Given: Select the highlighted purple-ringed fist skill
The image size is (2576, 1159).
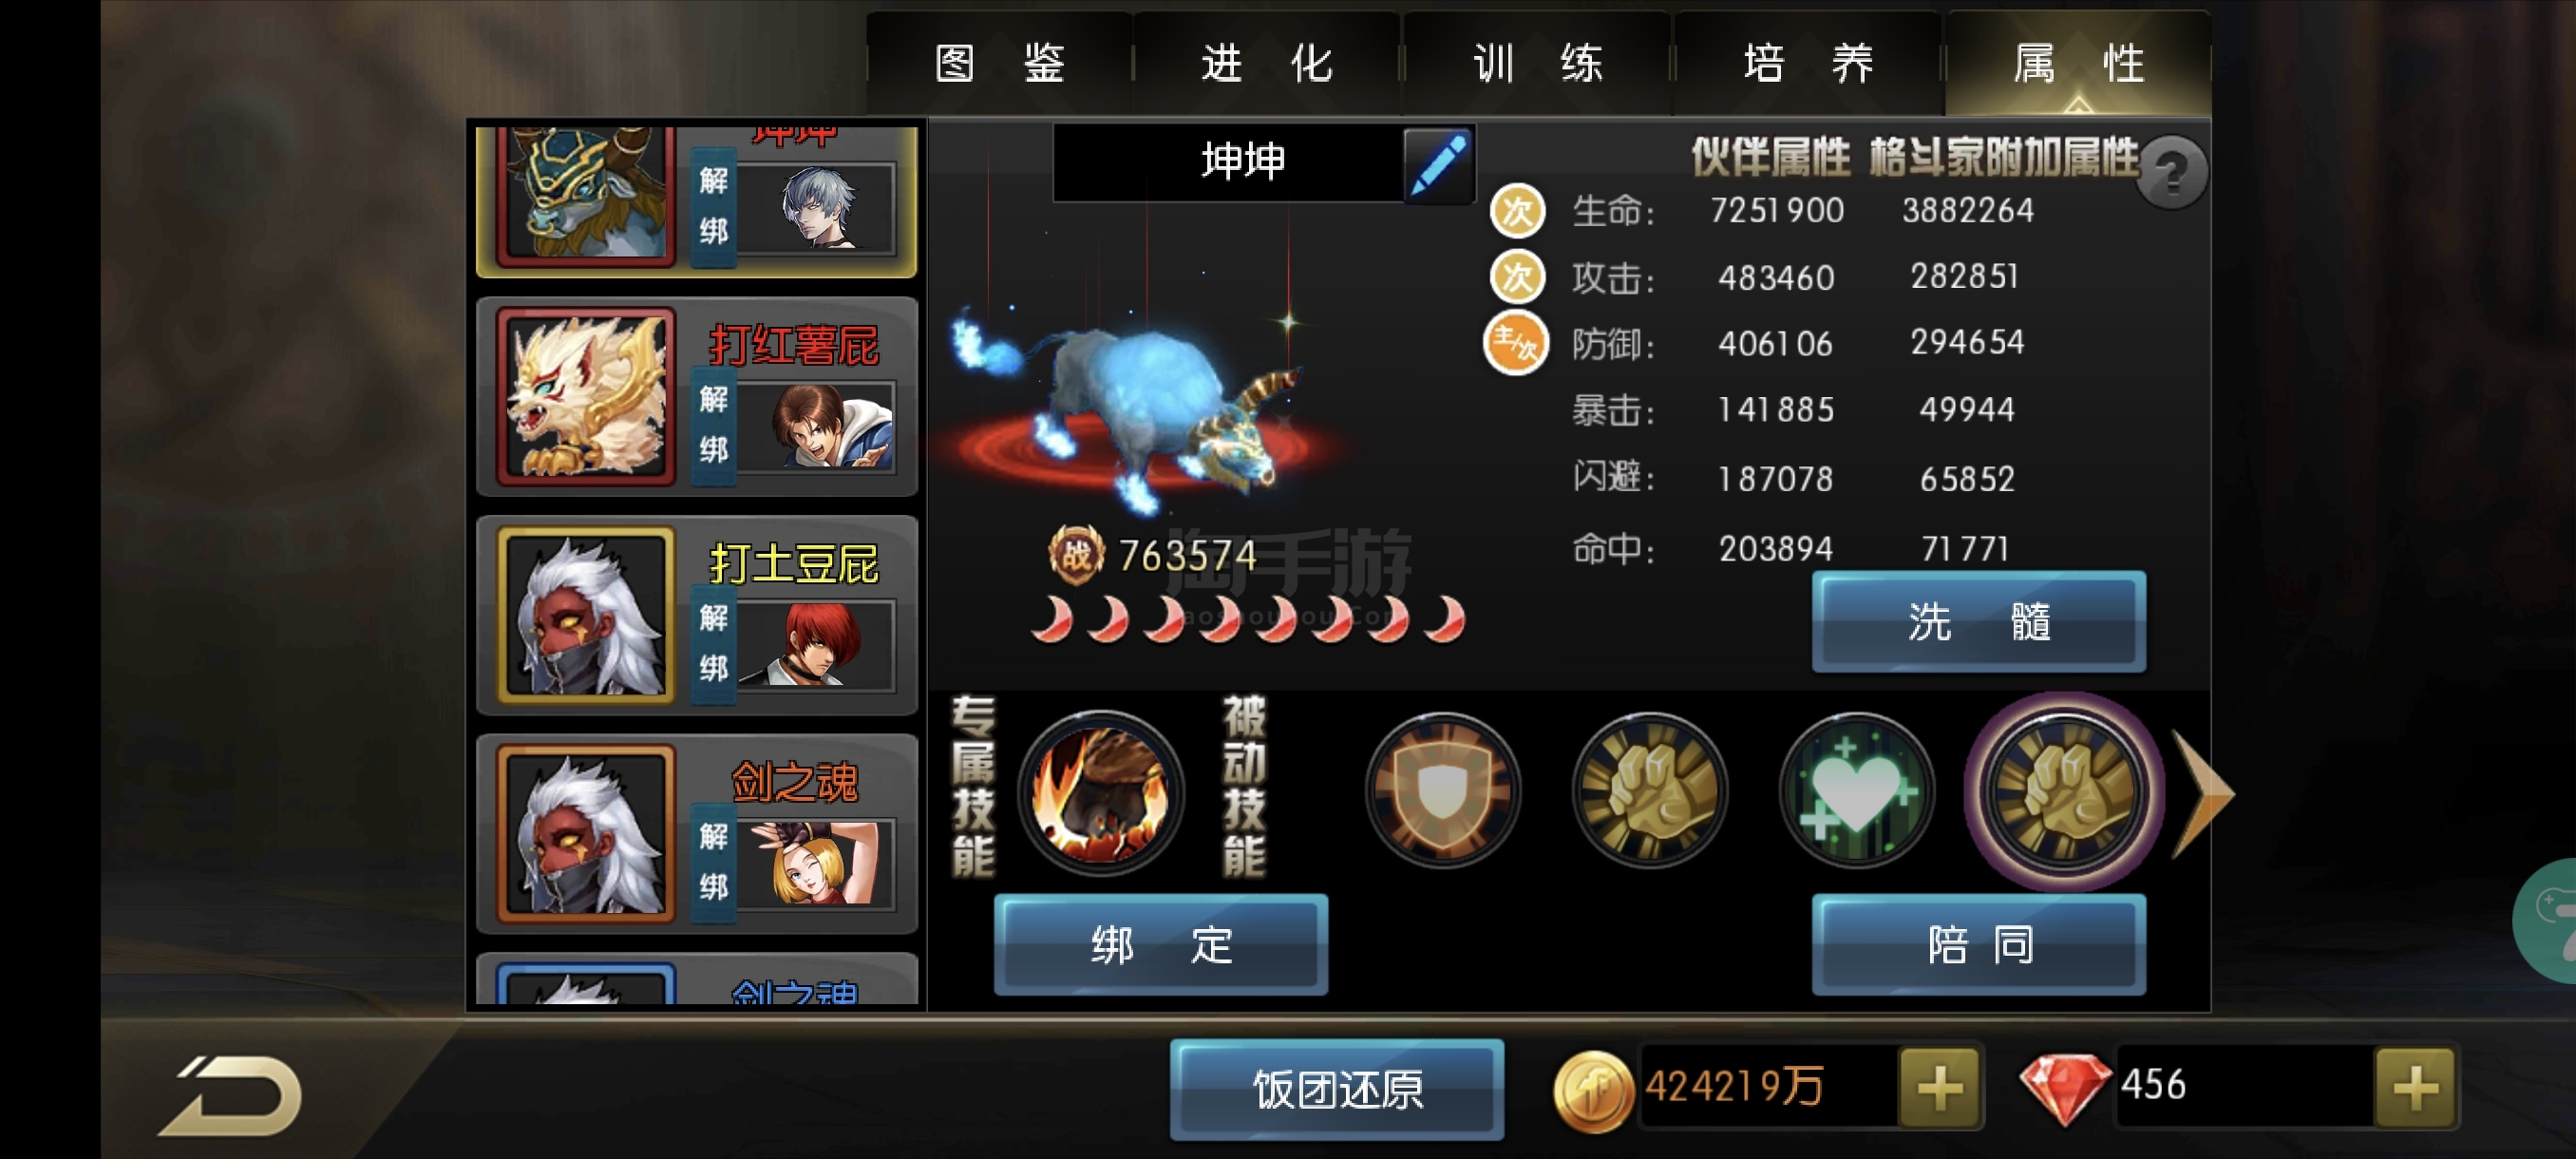Looking at the screenshot, I should tap(2064, 790).
